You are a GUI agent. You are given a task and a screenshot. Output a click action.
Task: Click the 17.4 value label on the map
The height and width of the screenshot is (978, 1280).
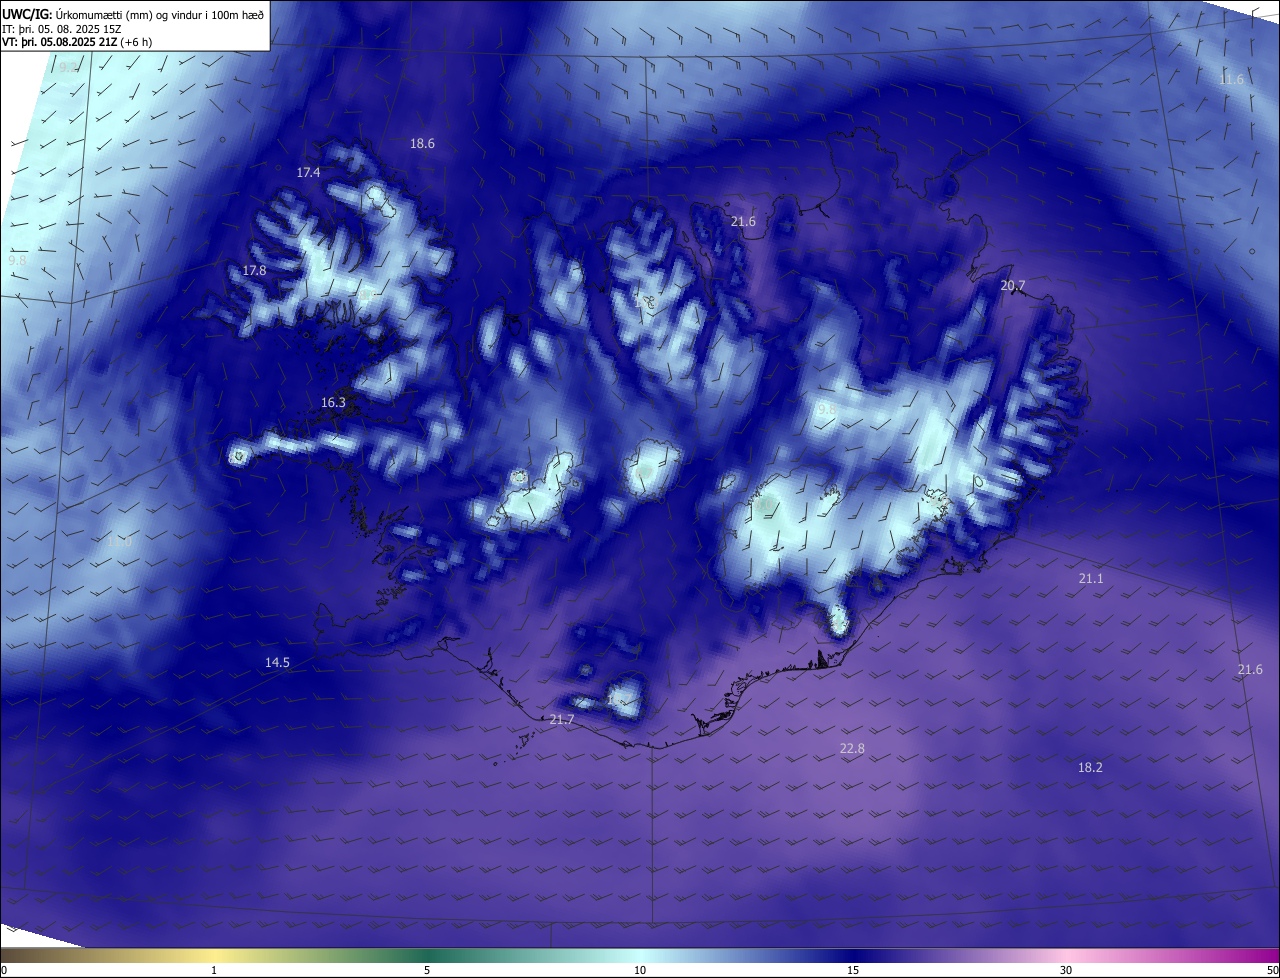pyautogui.click(x=308, y=173)
